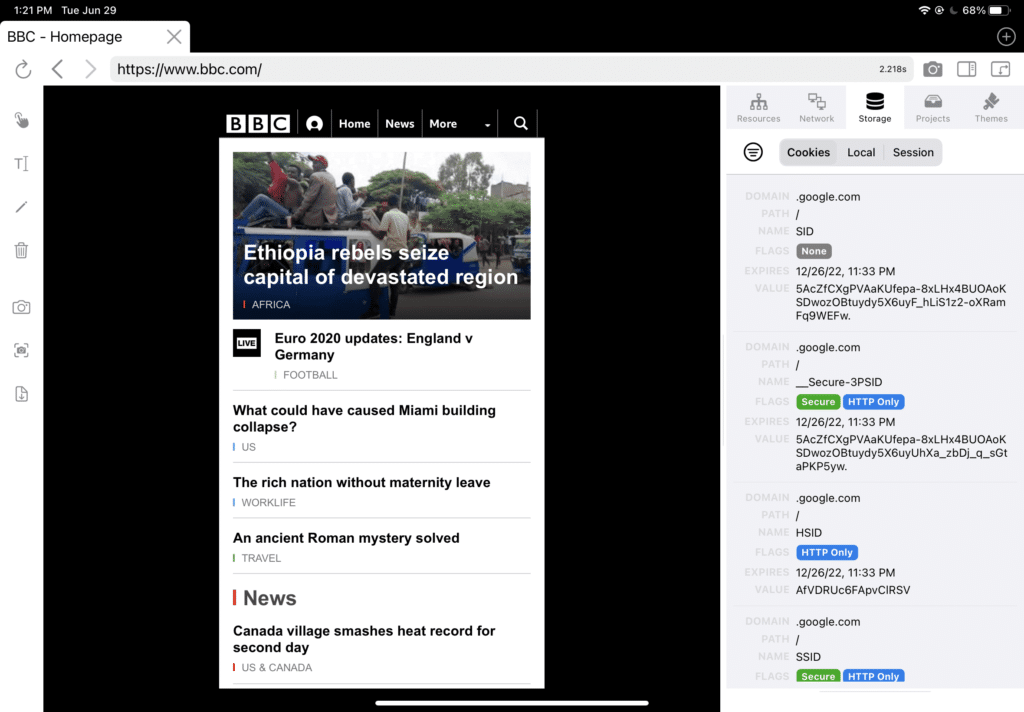Click HTTP Only flag of HSID cookie
Screen dimensions: 1024x712
(x=827, y=553)
